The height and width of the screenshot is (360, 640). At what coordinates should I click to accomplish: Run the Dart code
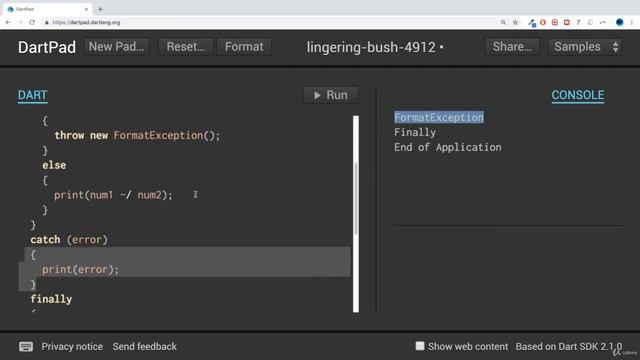click(x=331, y=95)
